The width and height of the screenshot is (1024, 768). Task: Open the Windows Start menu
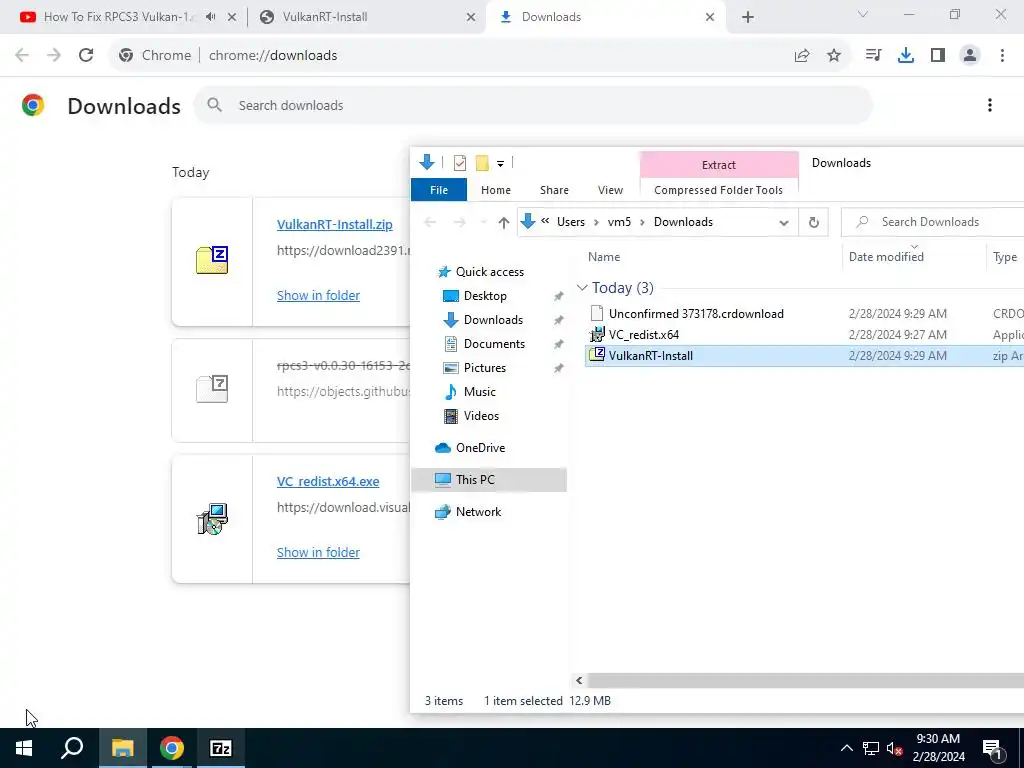click(x=24, y=748)
